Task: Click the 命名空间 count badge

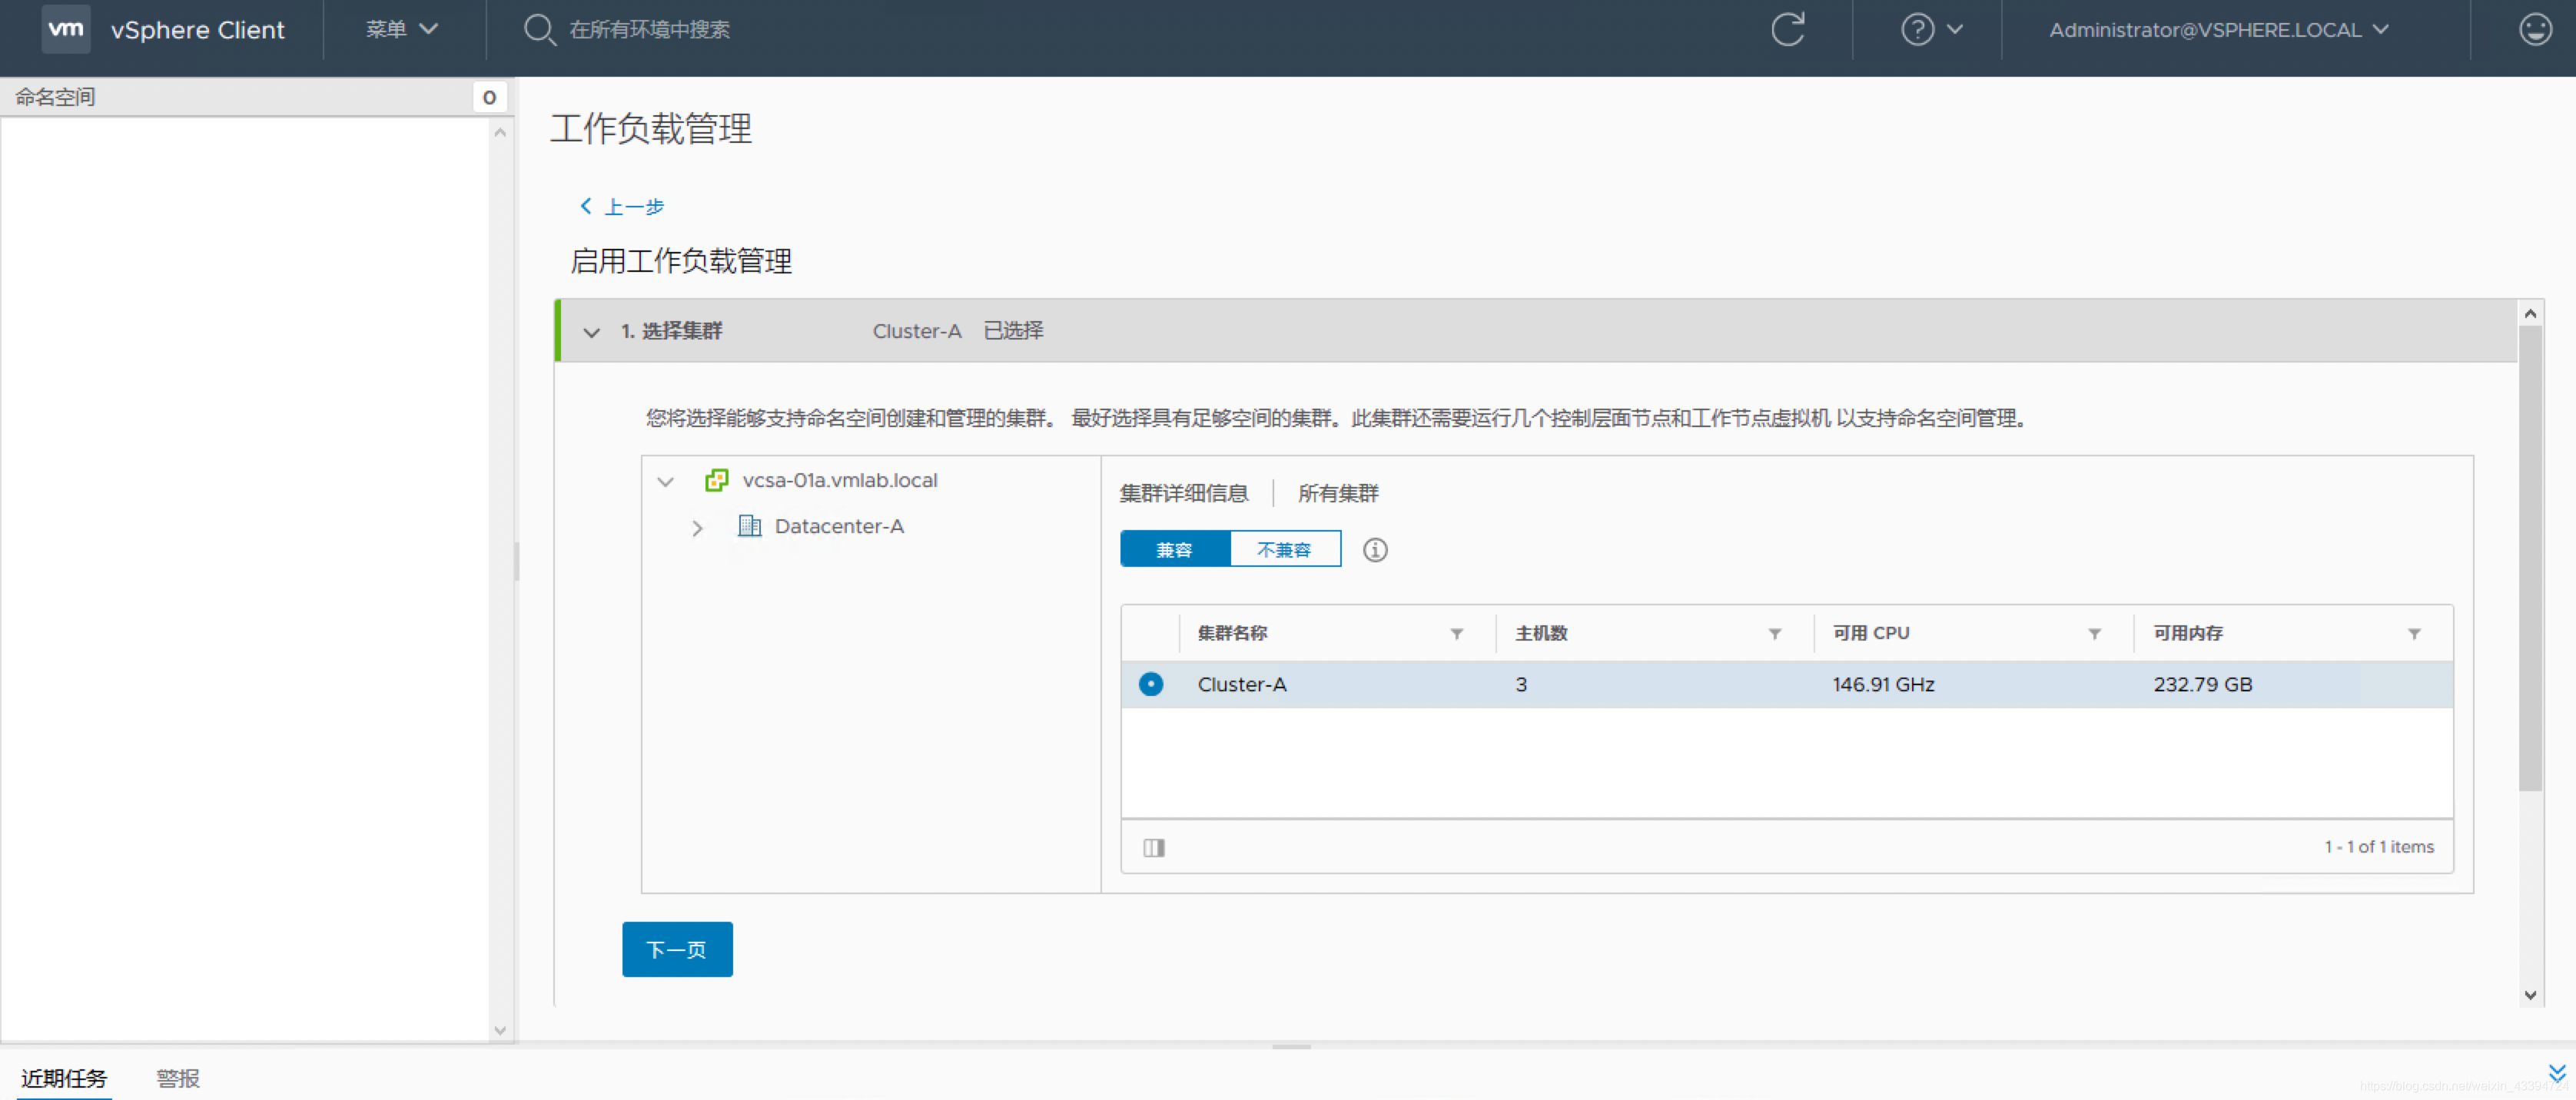Action: [x=489, y=97]
